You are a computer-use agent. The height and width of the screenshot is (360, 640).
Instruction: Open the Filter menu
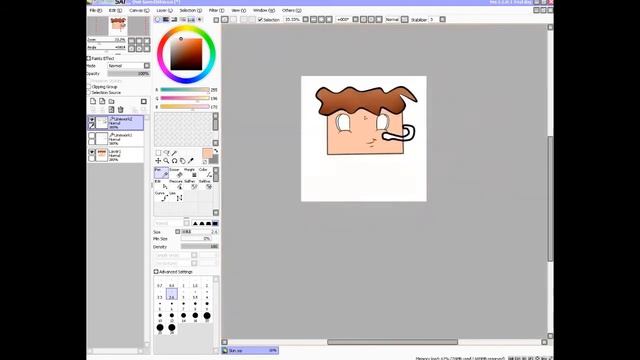click(x=216, y=10)
